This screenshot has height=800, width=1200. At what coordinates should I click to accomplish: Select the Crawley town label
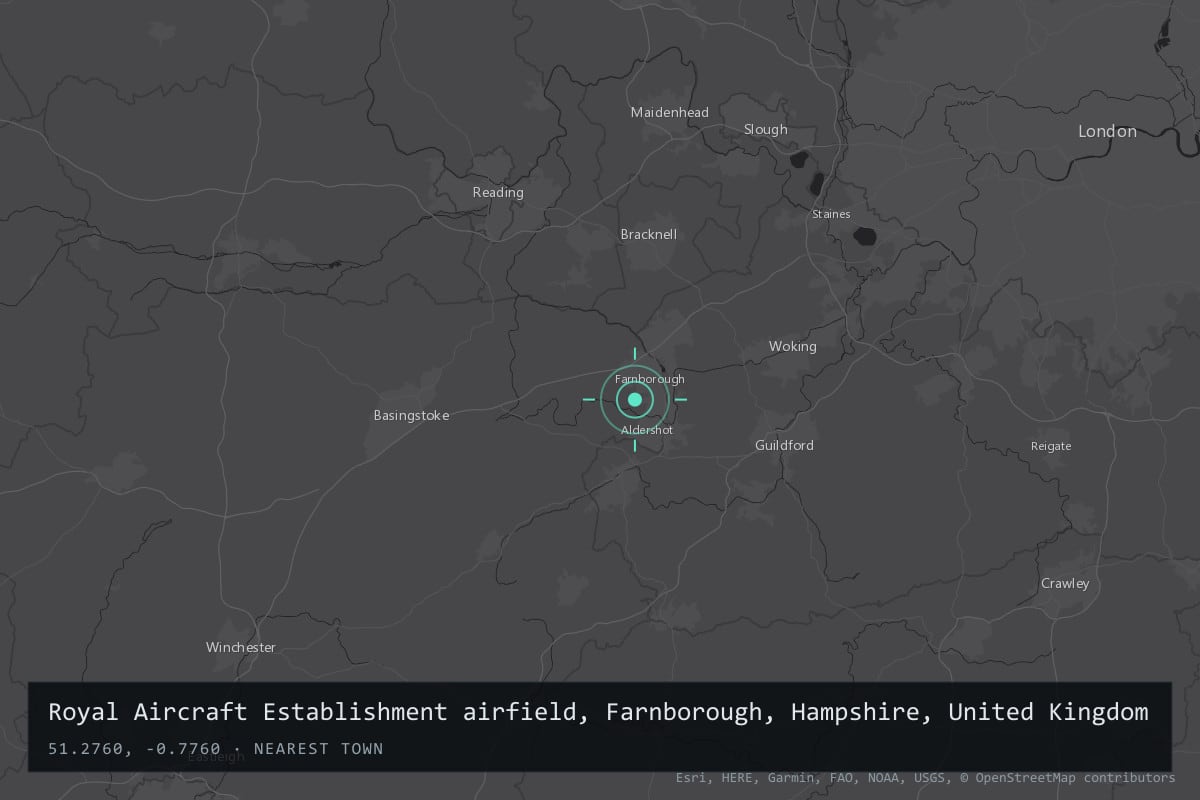1065,583
